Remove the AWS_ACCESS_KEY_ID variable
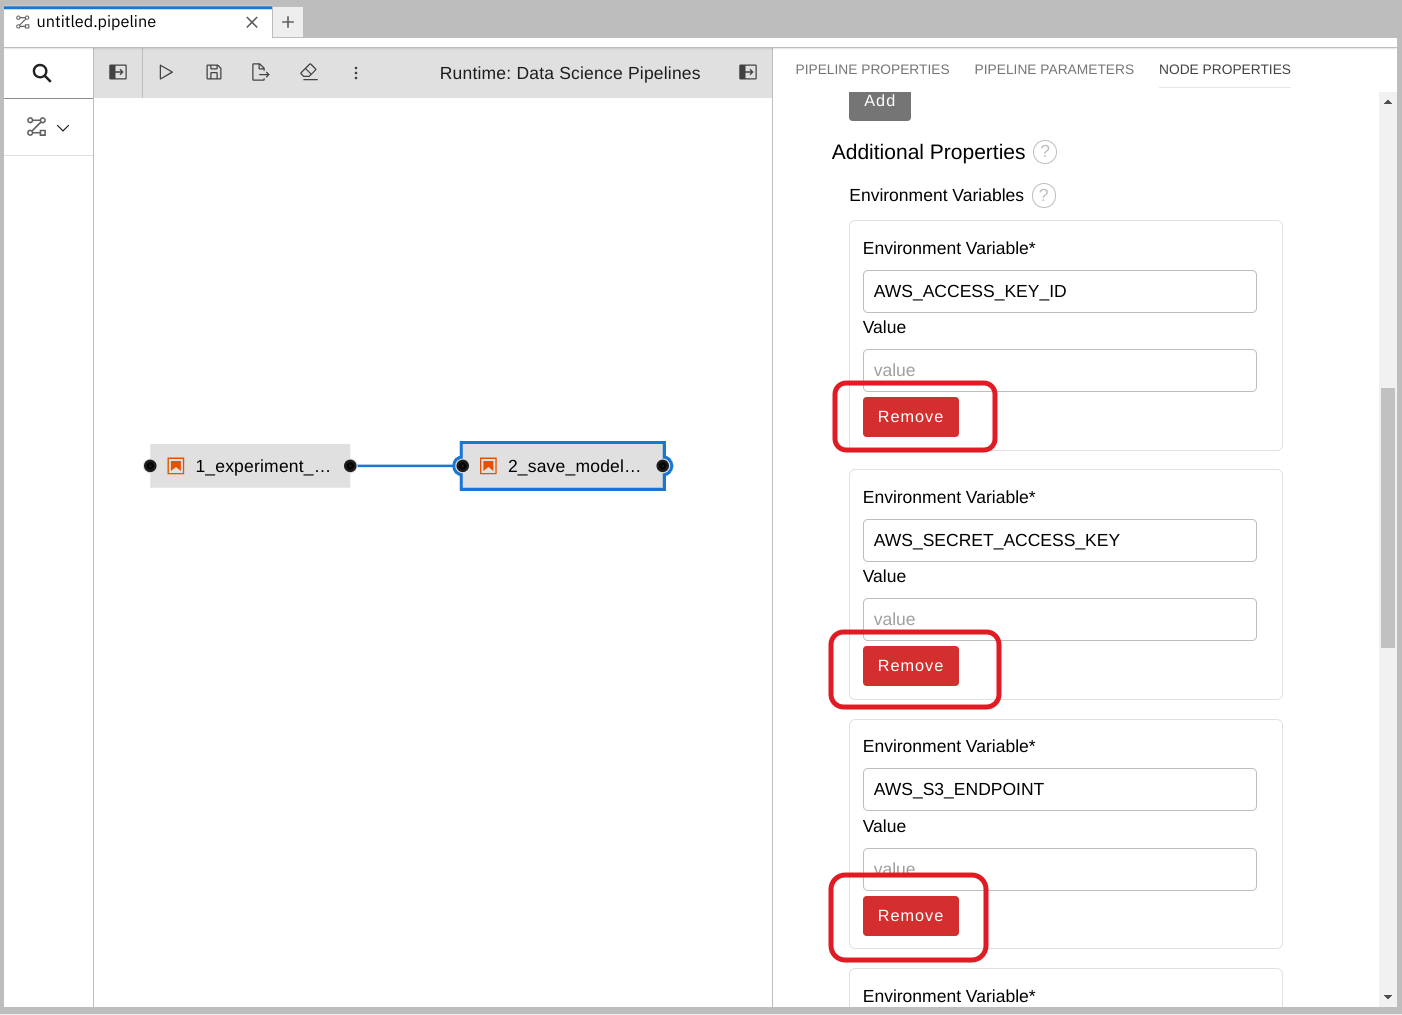 [910, 417]
